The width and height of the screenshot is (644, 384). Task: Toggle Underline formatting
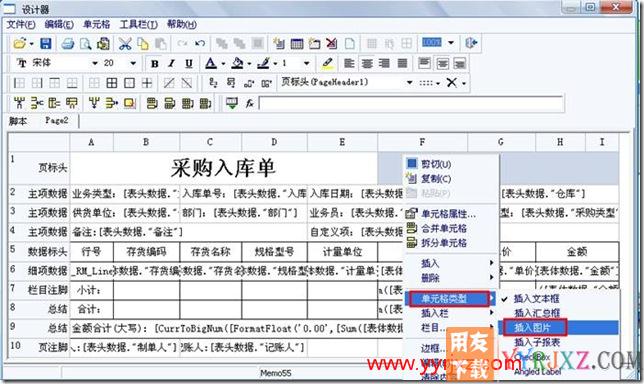coord(189,64)
